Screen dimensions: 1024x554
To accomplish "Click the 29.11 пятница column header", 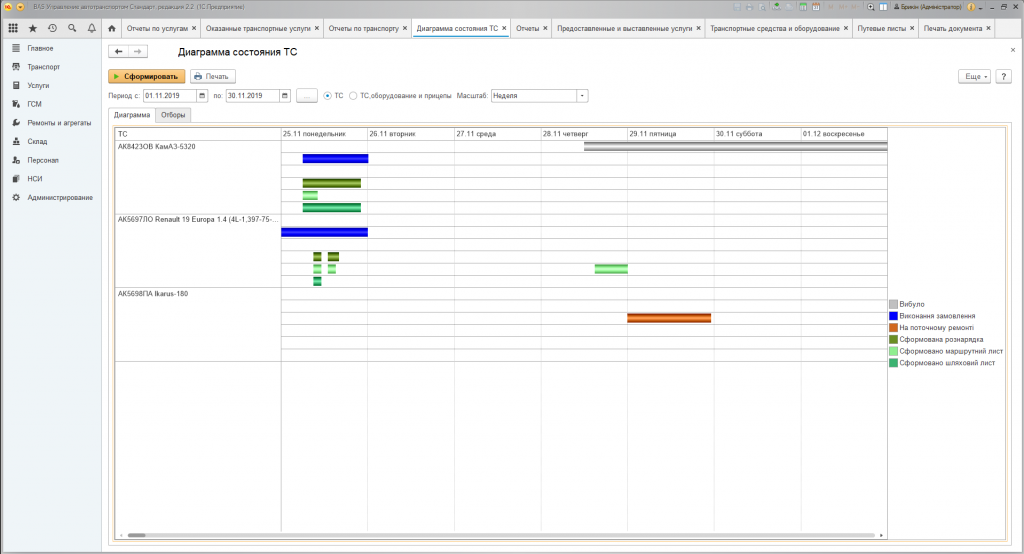I will click(671, 134).
